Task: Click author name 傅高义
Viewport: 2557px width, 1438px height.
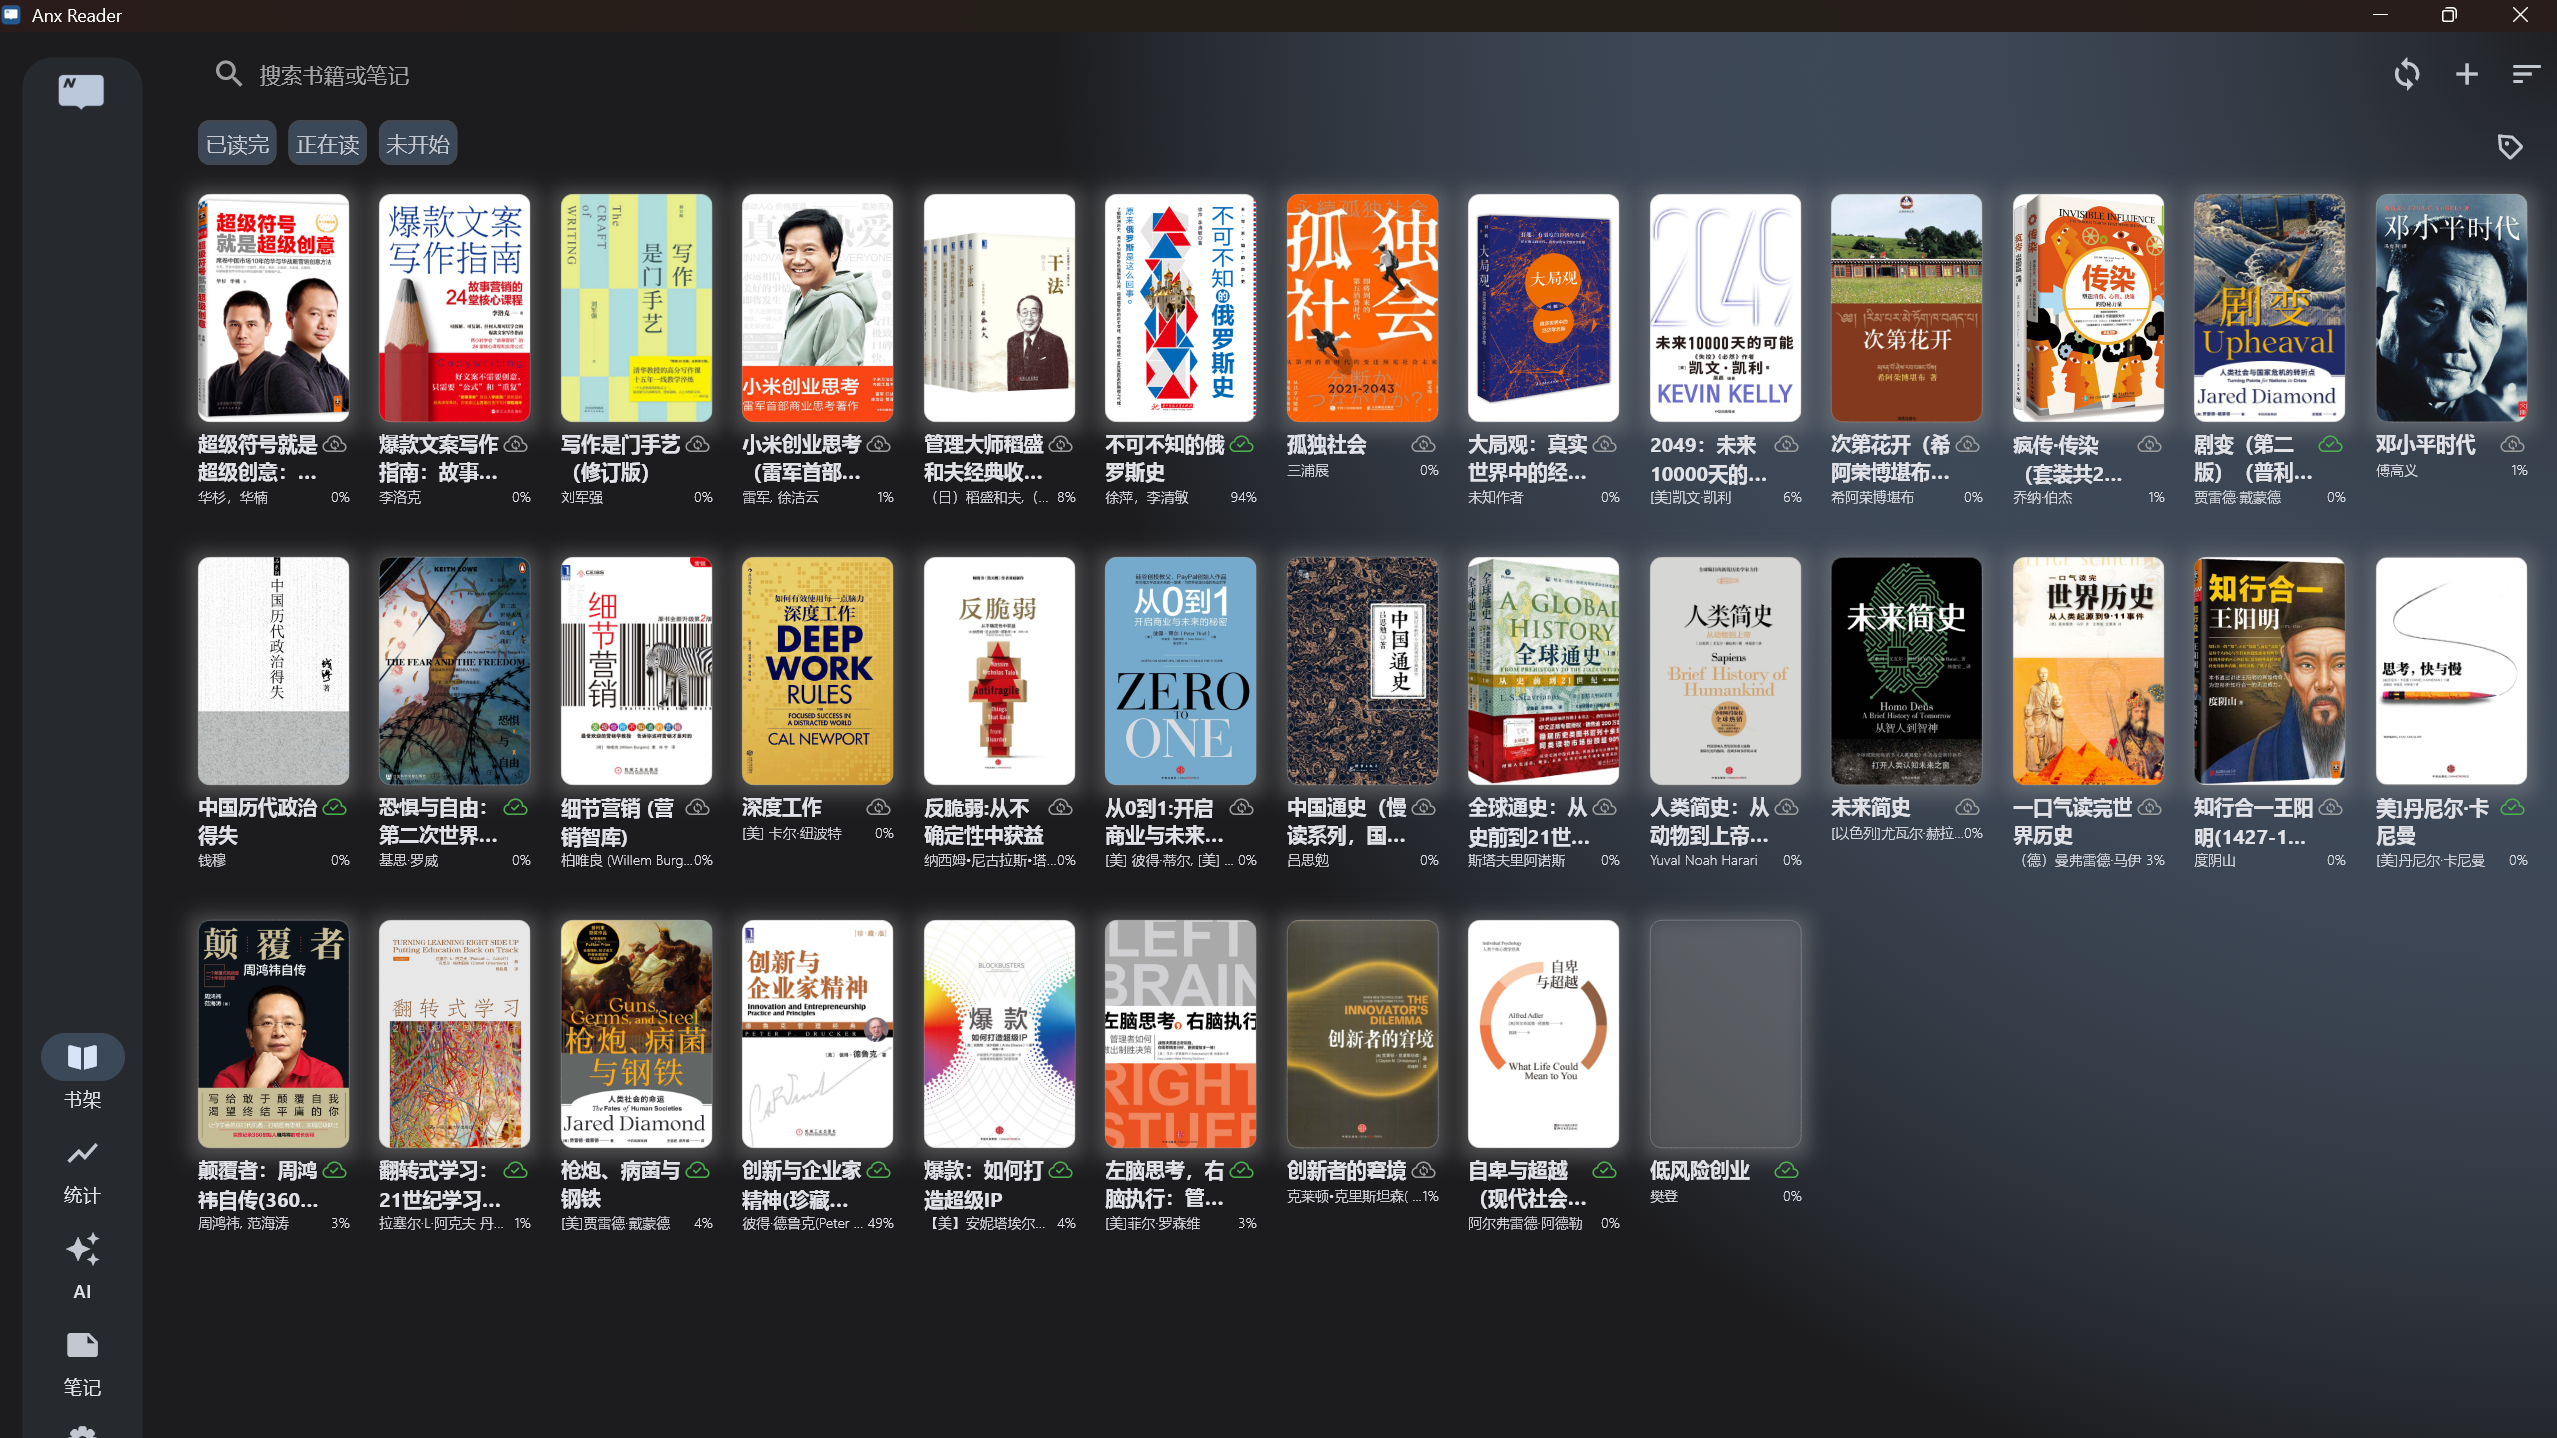Action: coord(2397,471)
